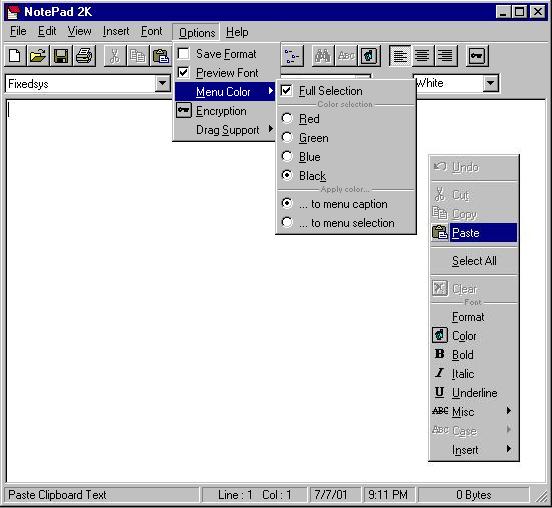Click the NotePad 2K title bar icon
Screen dimensions: 552x508
14,12
